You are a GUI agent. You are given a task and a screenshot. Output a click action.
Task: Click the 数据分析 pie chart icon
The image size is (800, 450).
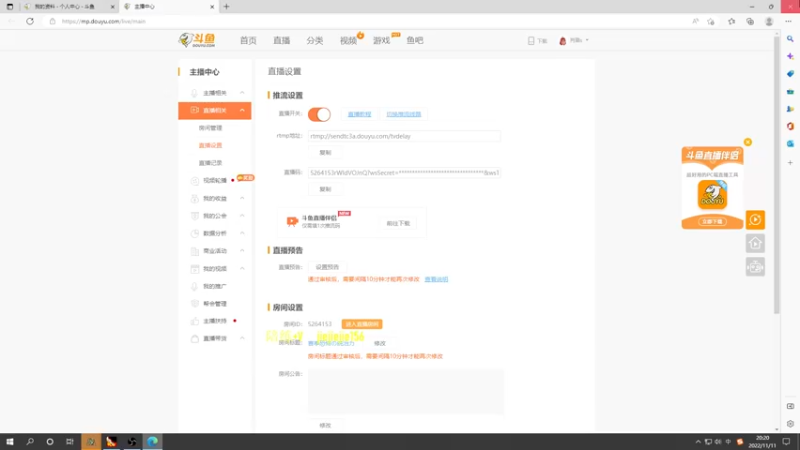(x=194, y=233)
